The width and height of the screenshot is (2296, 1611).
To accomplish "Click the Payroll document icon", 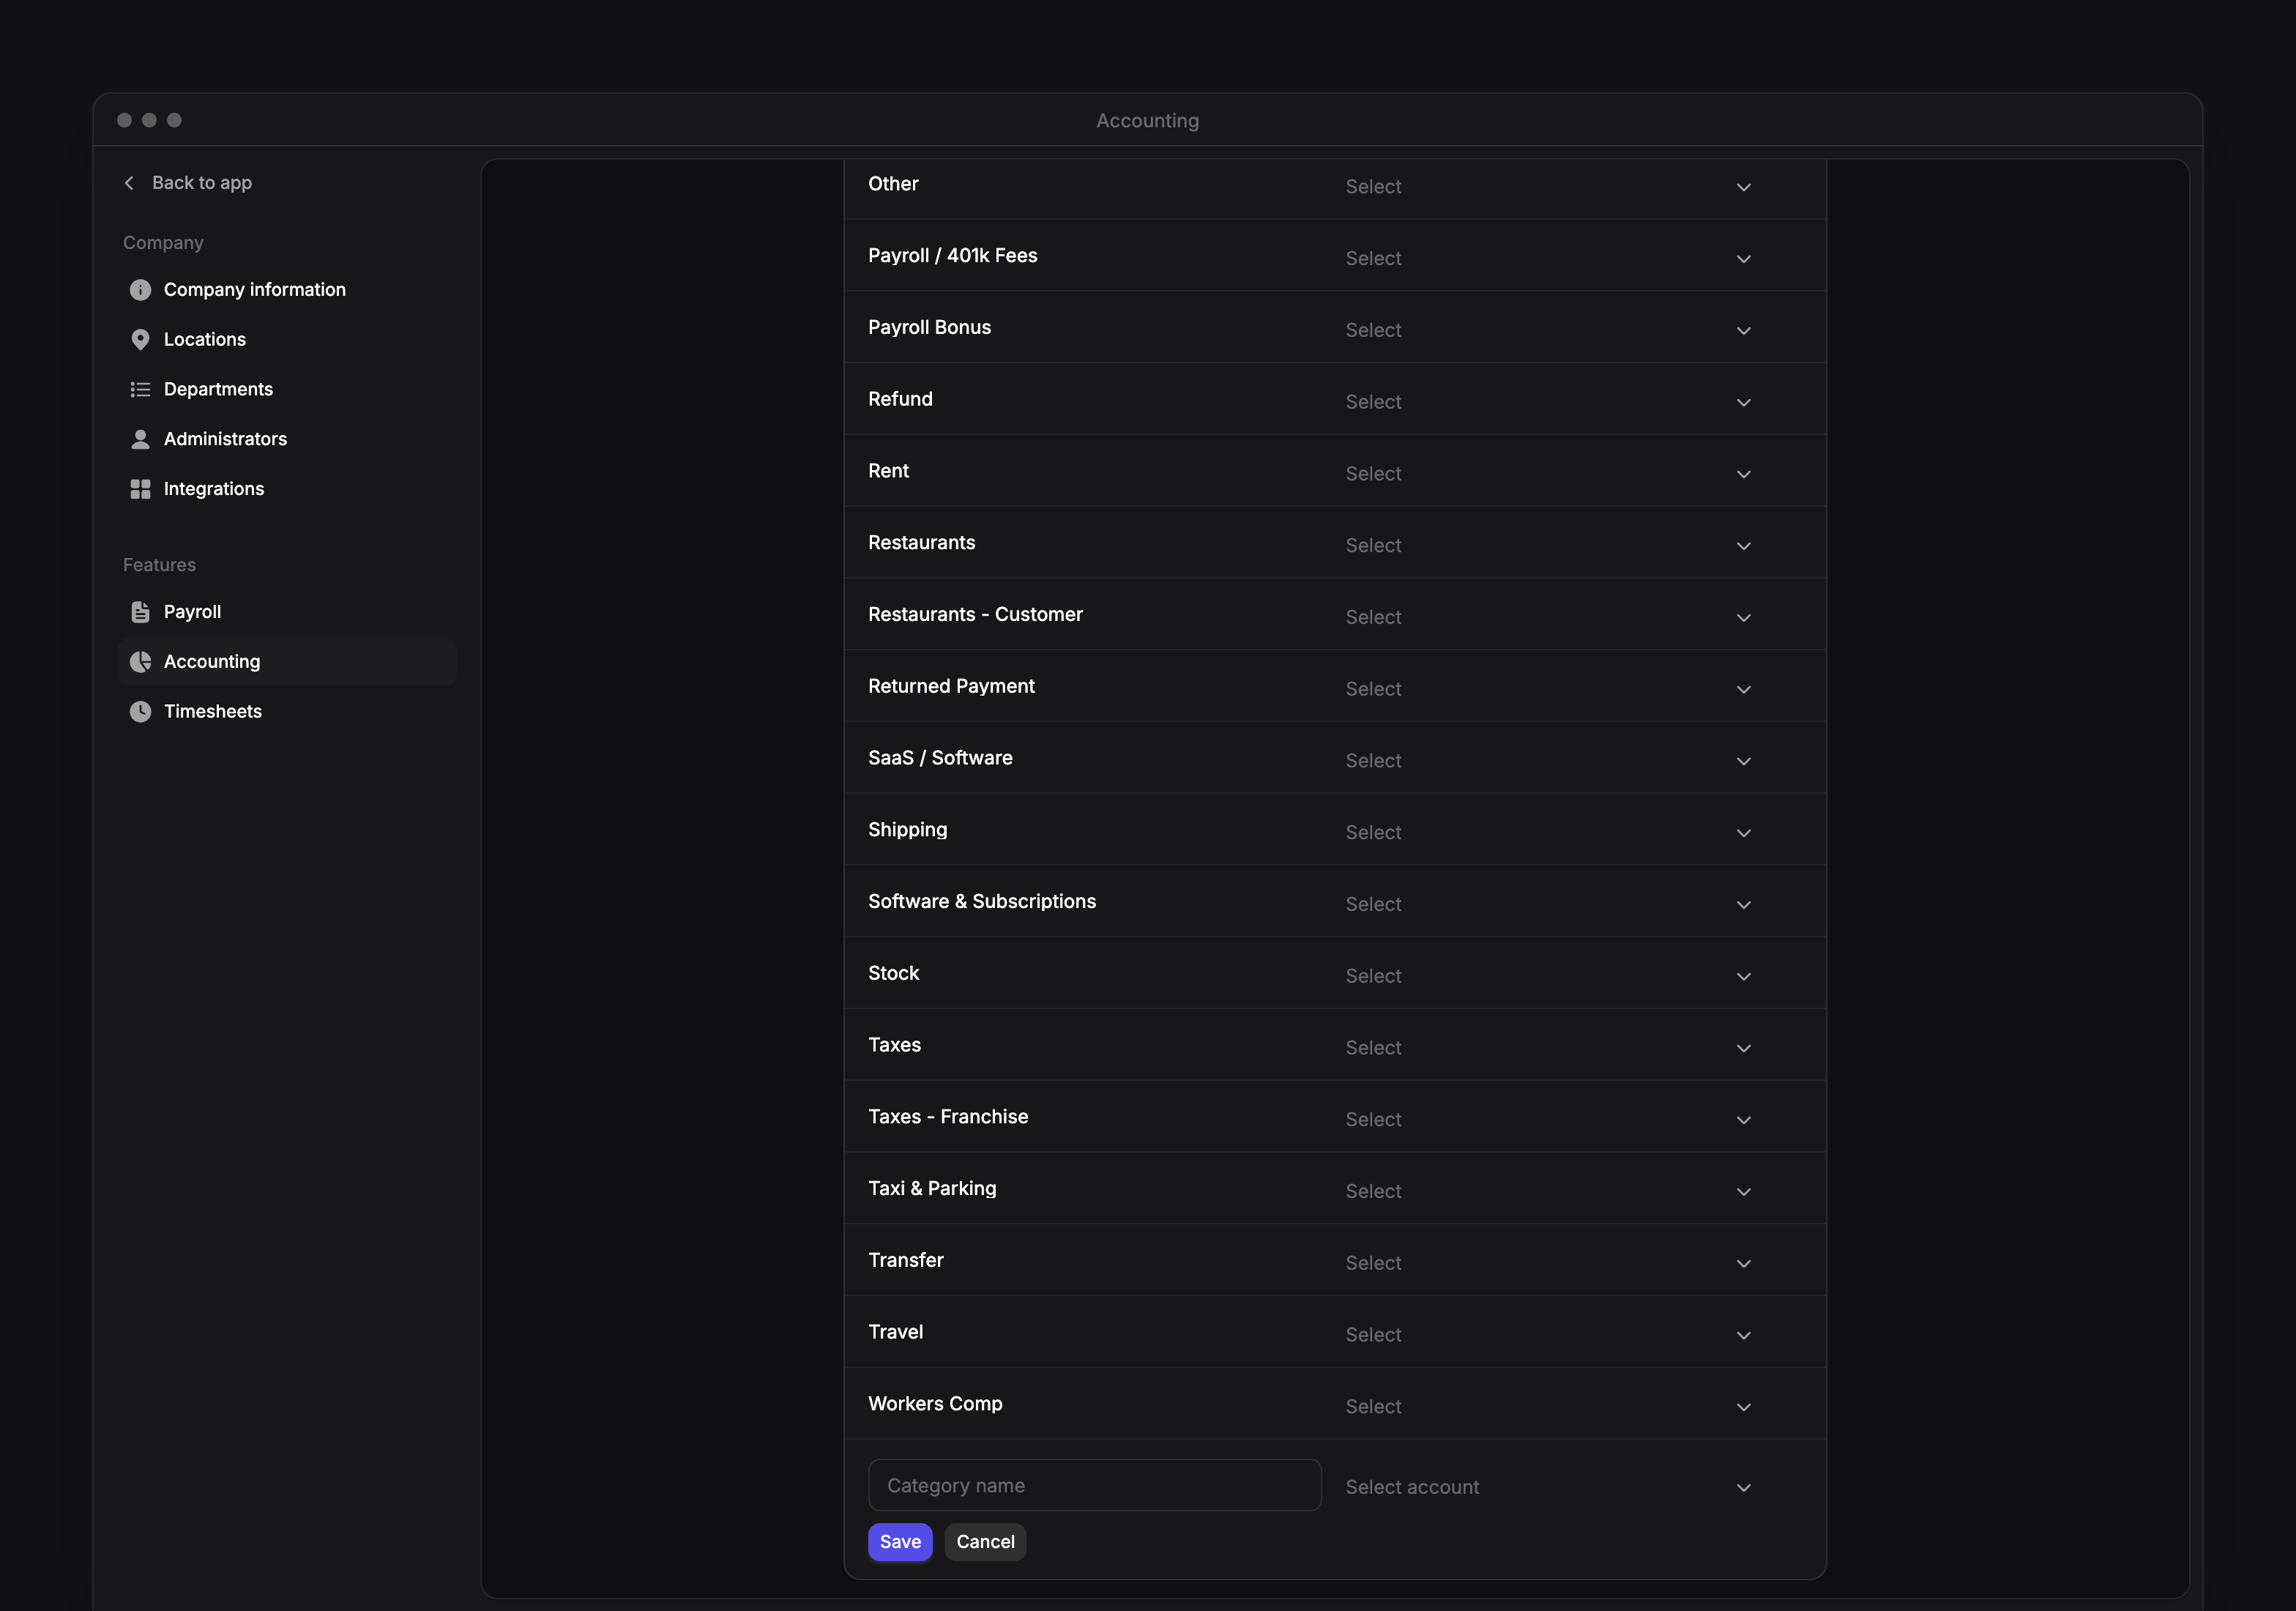I will (140, 612).
